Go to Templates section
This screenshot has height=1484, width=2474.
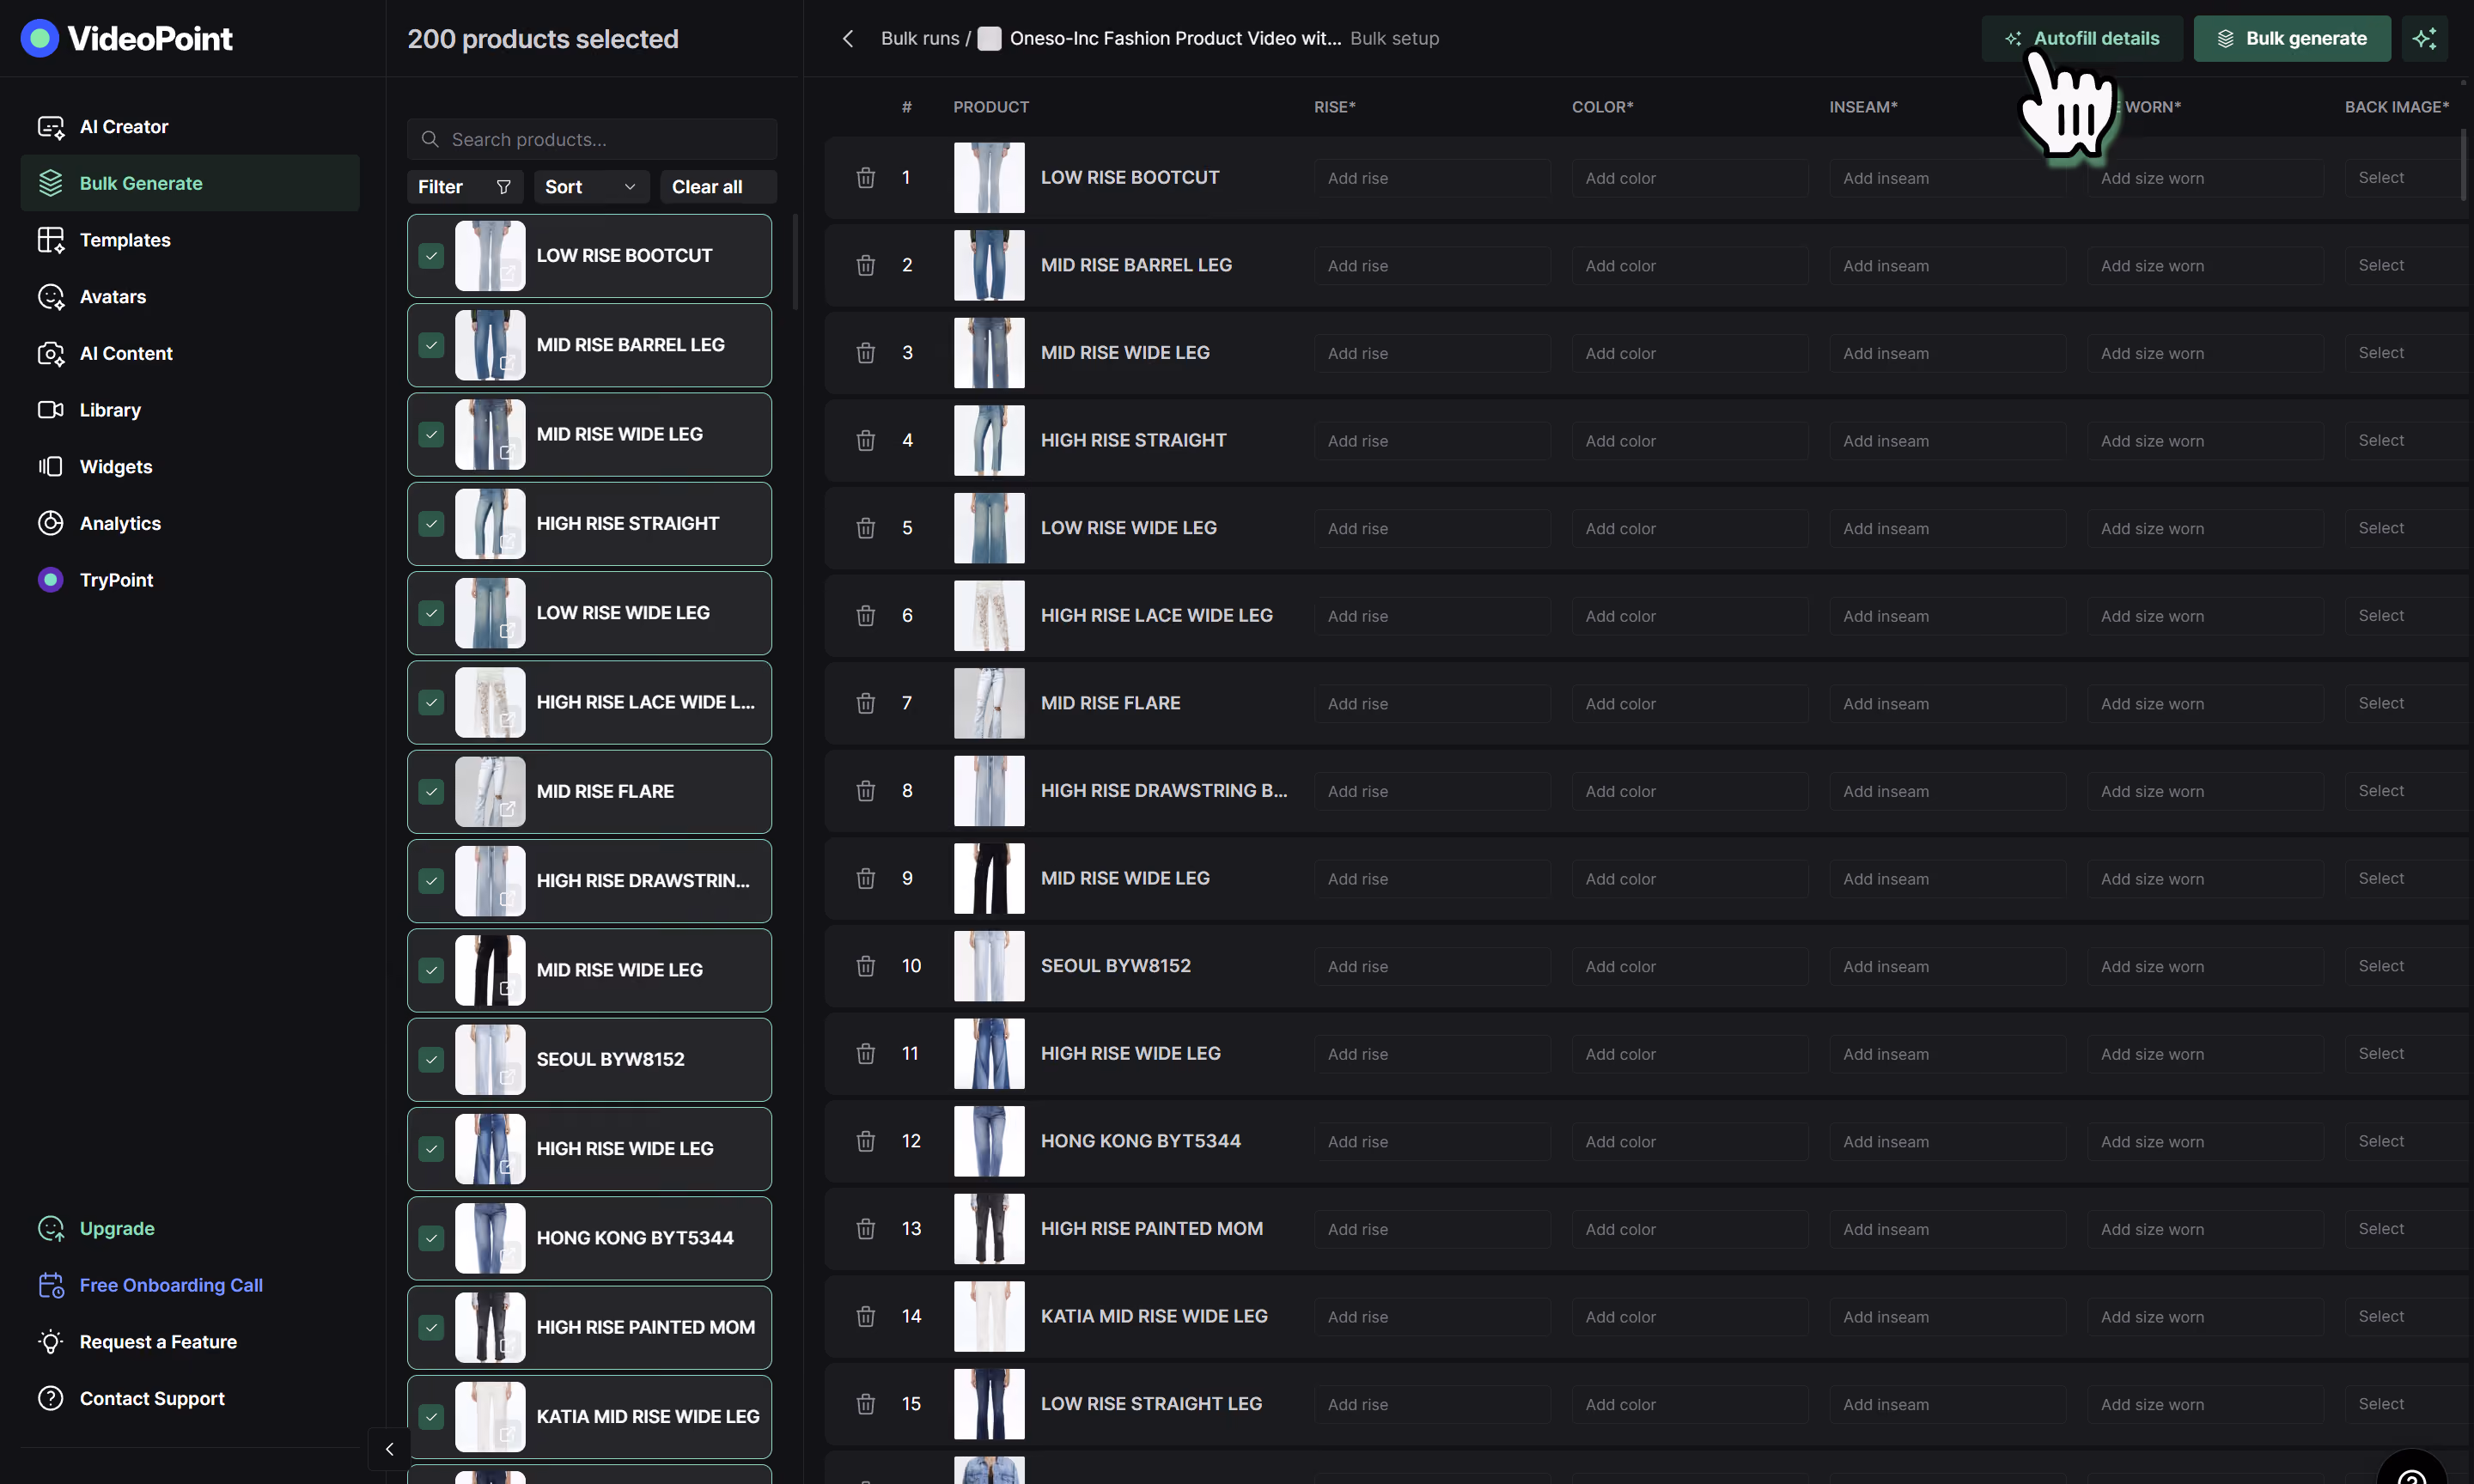pos(190,240)
